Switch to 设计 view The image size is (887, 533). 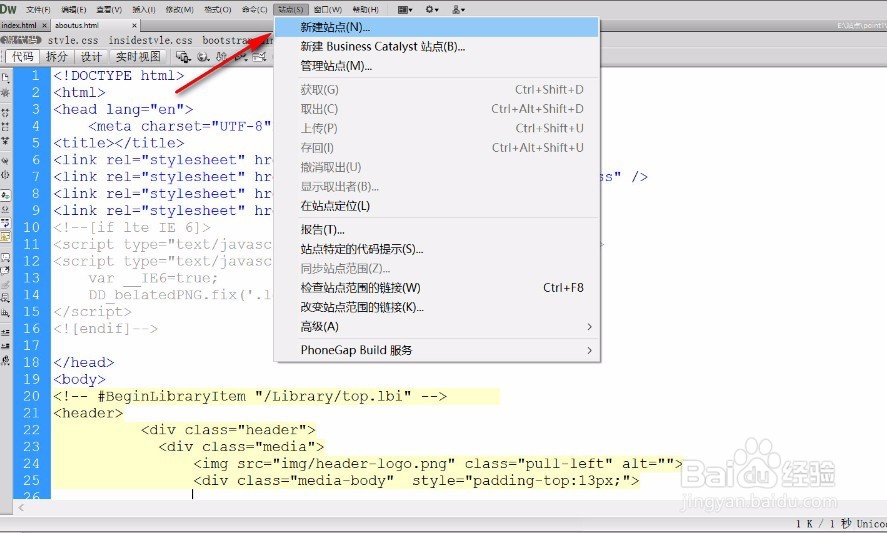(x=91, y=57)
